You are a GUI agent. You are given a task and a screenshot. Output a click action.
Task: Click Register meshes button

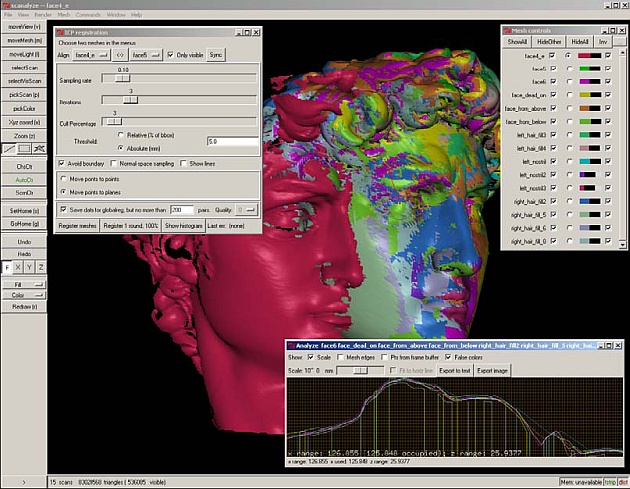coord(78,226)
